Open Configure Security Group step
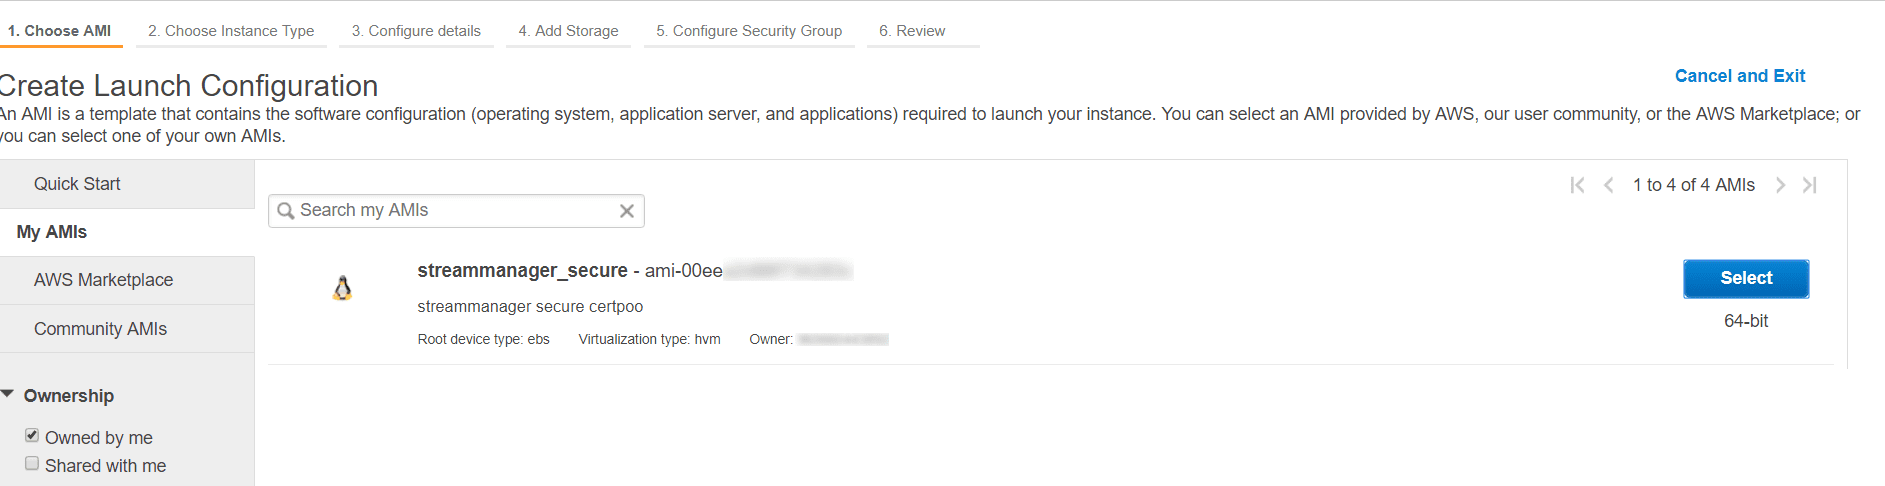The height and width of the screenshot is (486, 1885). click(749, 31)
